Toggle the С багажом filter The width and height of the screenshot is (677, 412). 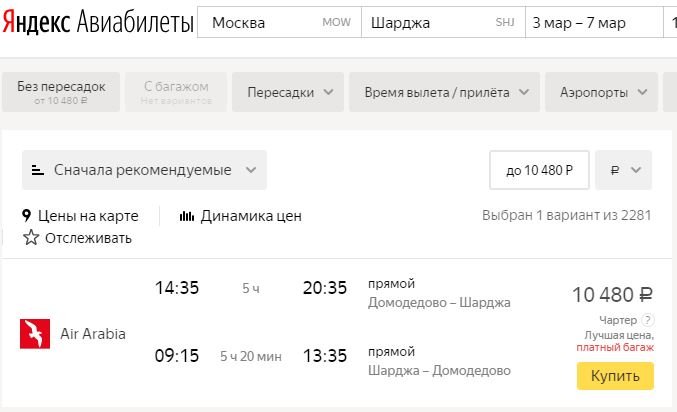pyautogui.click(x=176, y=92)
